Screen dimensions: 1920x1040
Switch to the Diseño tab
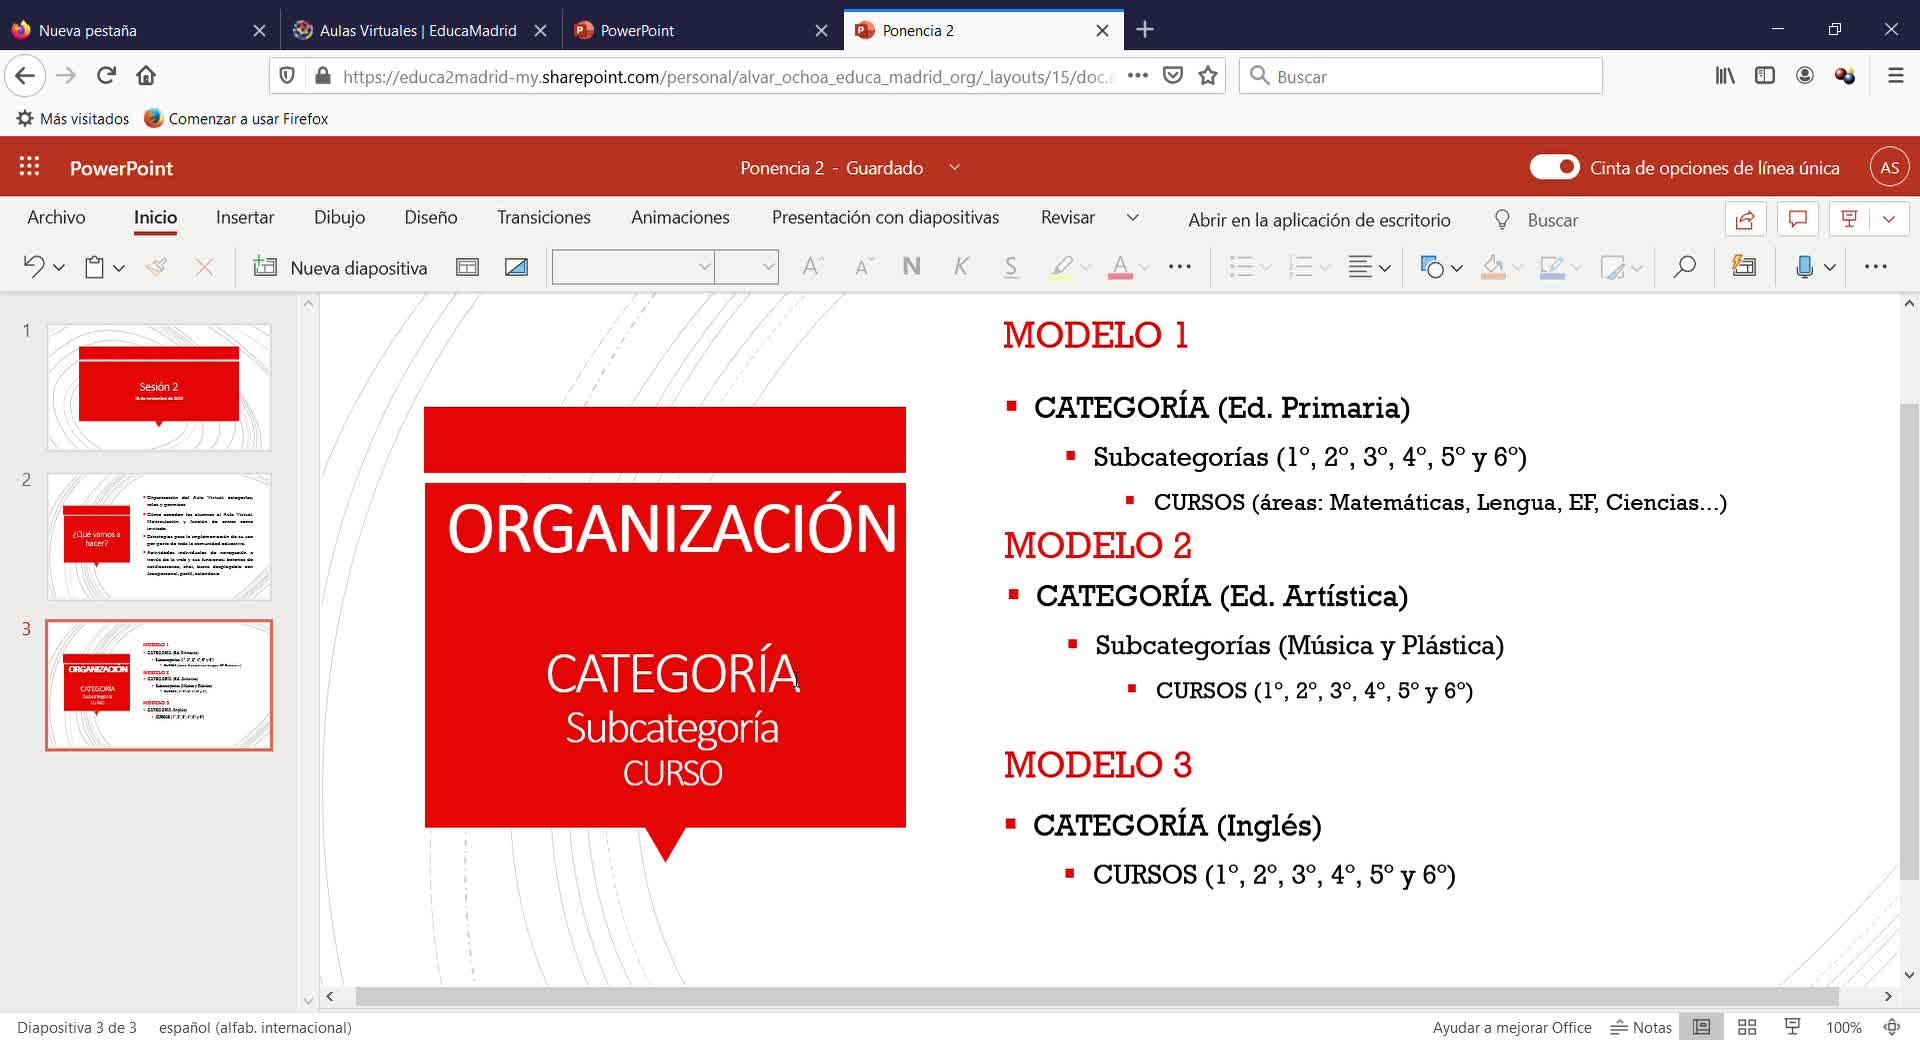coord(431,218)
